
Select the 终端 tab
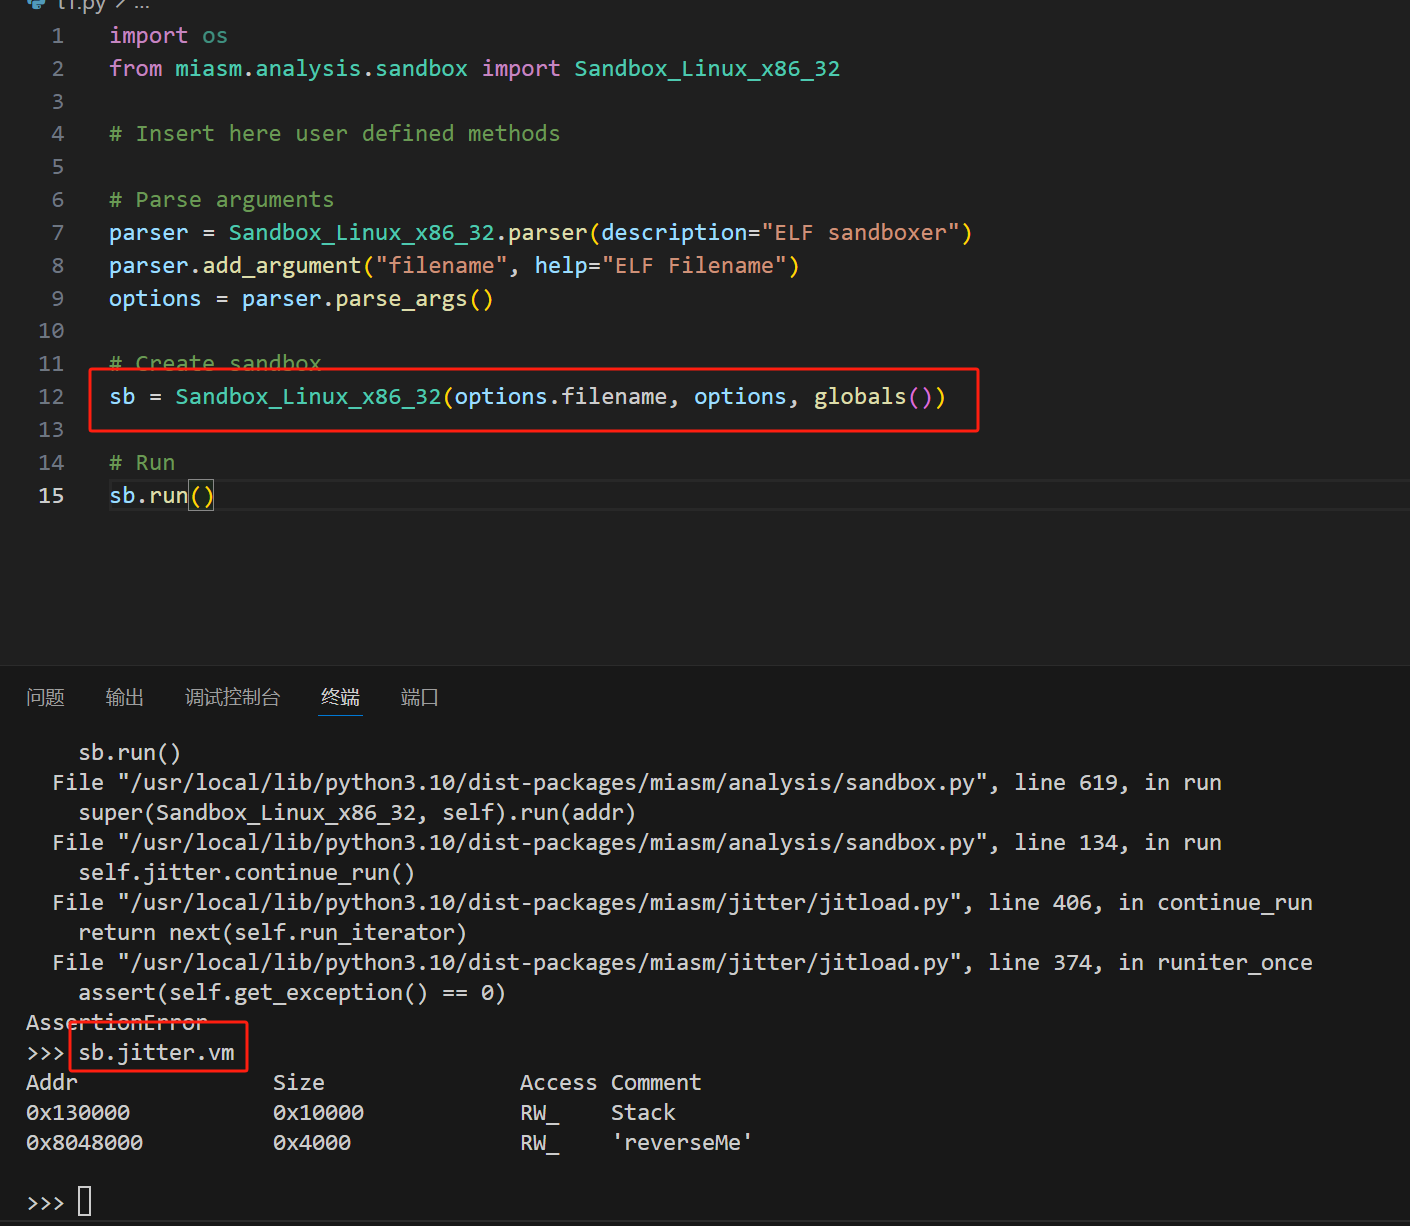[x=340, y=697]
